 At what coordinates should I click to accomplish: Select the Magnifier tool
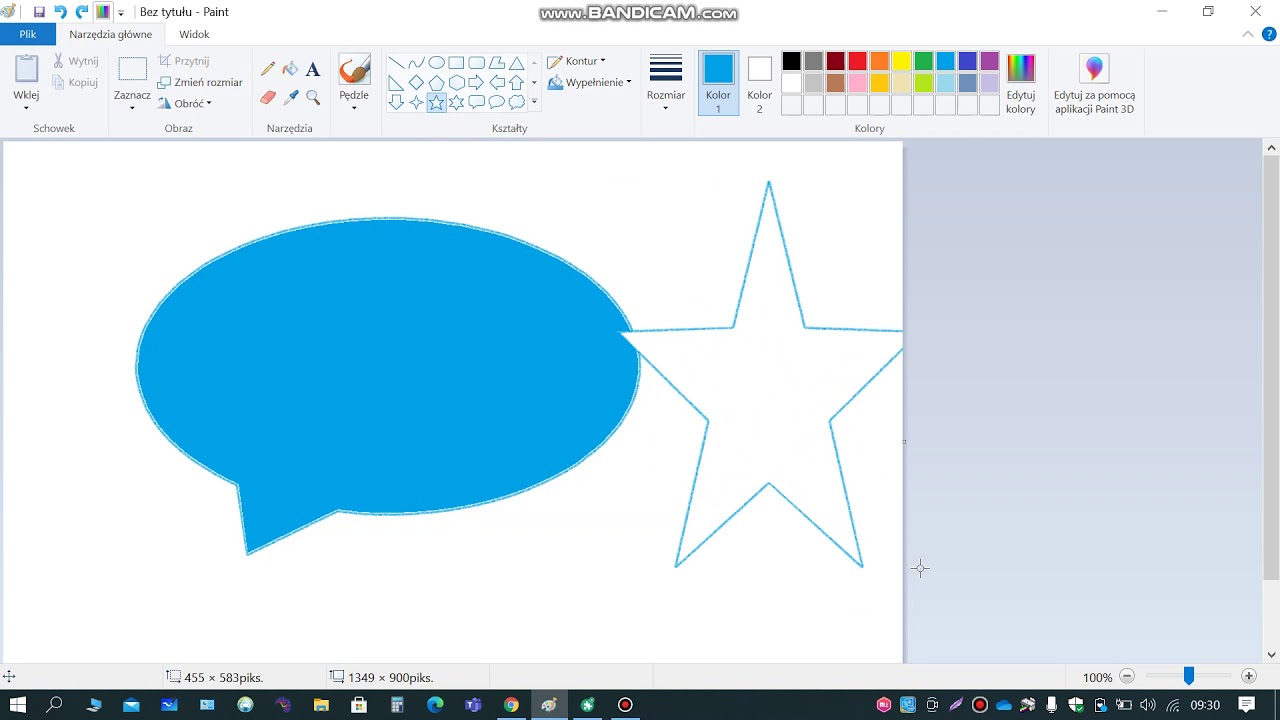(313, 97)
